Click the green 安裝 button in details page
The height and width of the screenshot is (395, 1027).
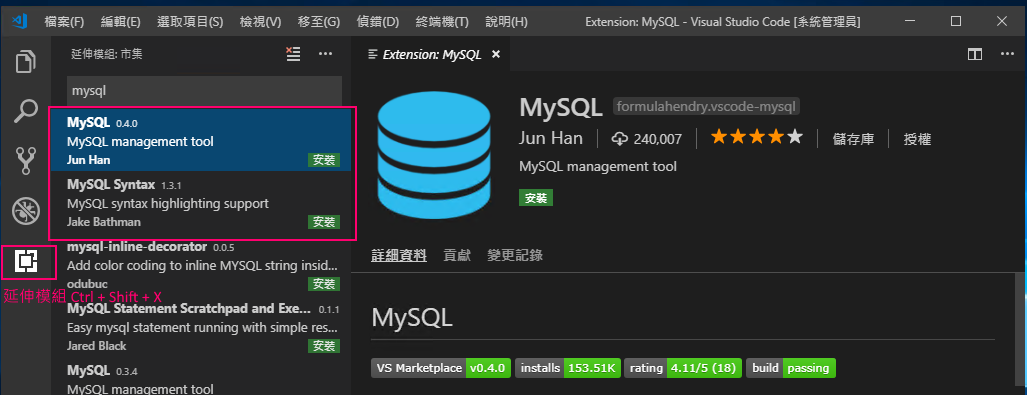(x=536, y=198)
